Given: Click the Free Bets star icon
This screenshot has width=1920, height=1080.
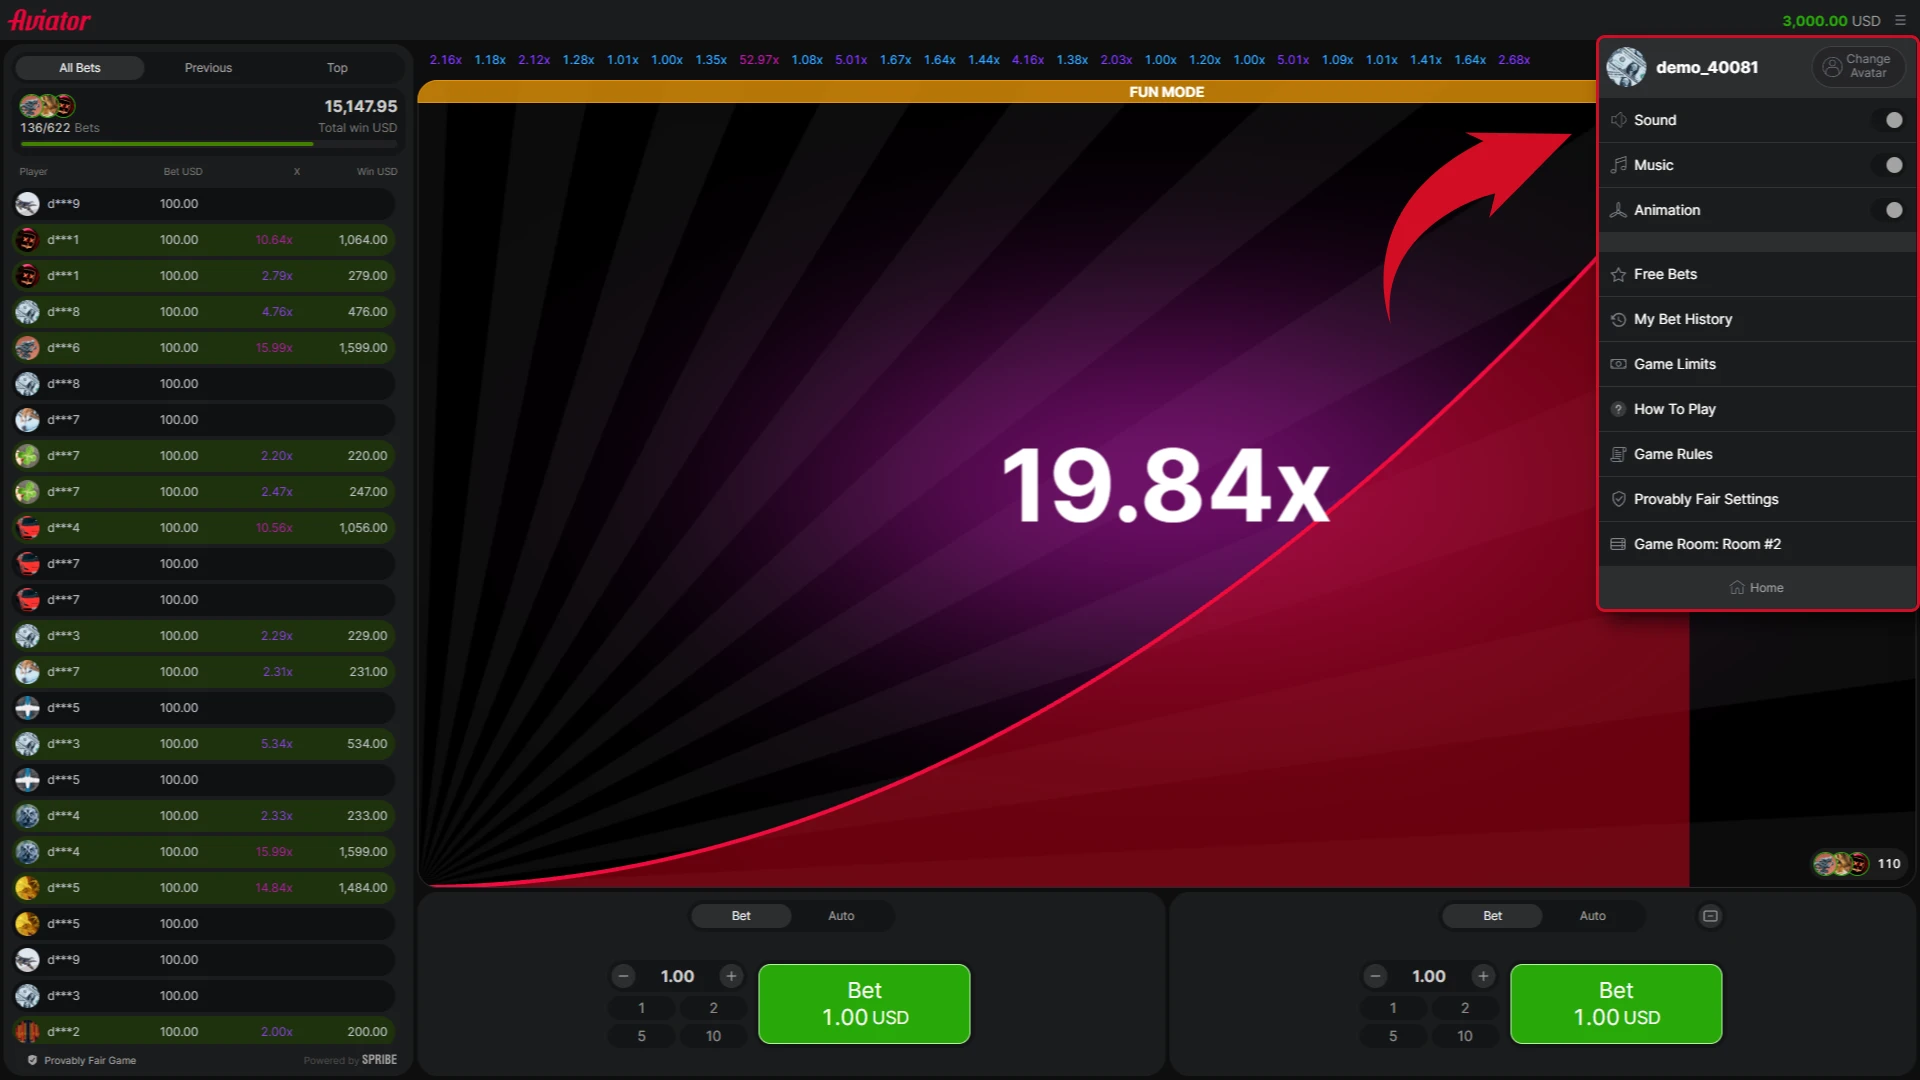Looking at the screenshot, I should 1619,274.
